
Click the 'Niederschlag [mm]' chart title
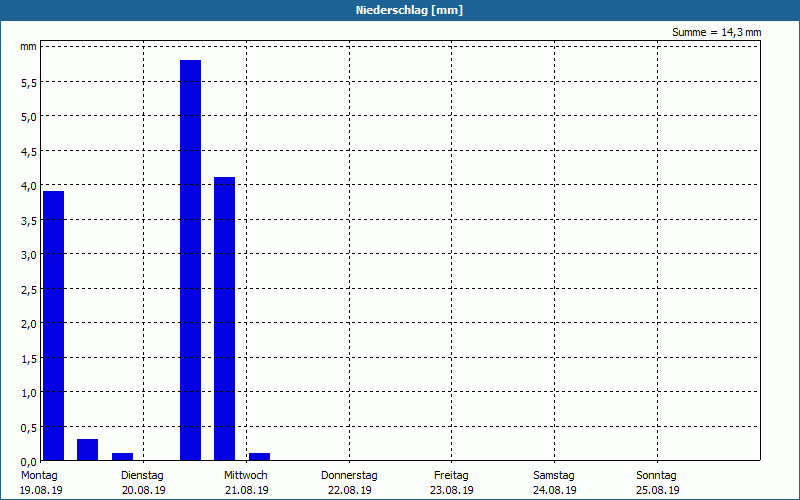409,10
